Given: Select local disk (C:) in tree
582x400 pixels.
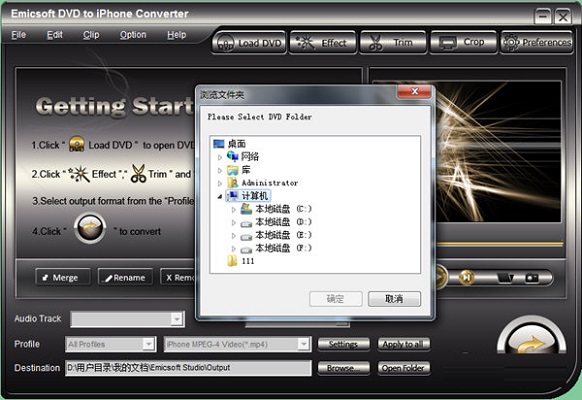Looking at the screenshot, I should (x=283, y=209).
